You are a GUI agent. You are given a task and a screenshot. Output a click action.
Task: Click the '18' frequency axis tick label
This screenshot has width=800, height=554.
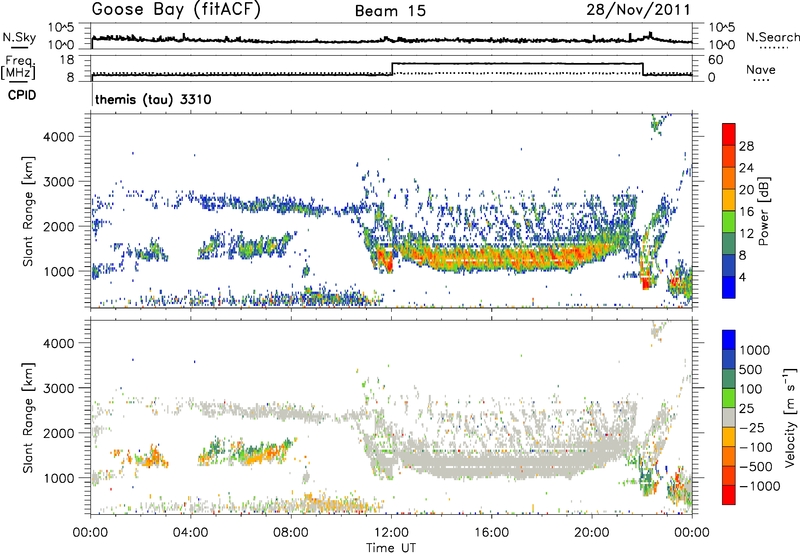[x=67, y=59]
